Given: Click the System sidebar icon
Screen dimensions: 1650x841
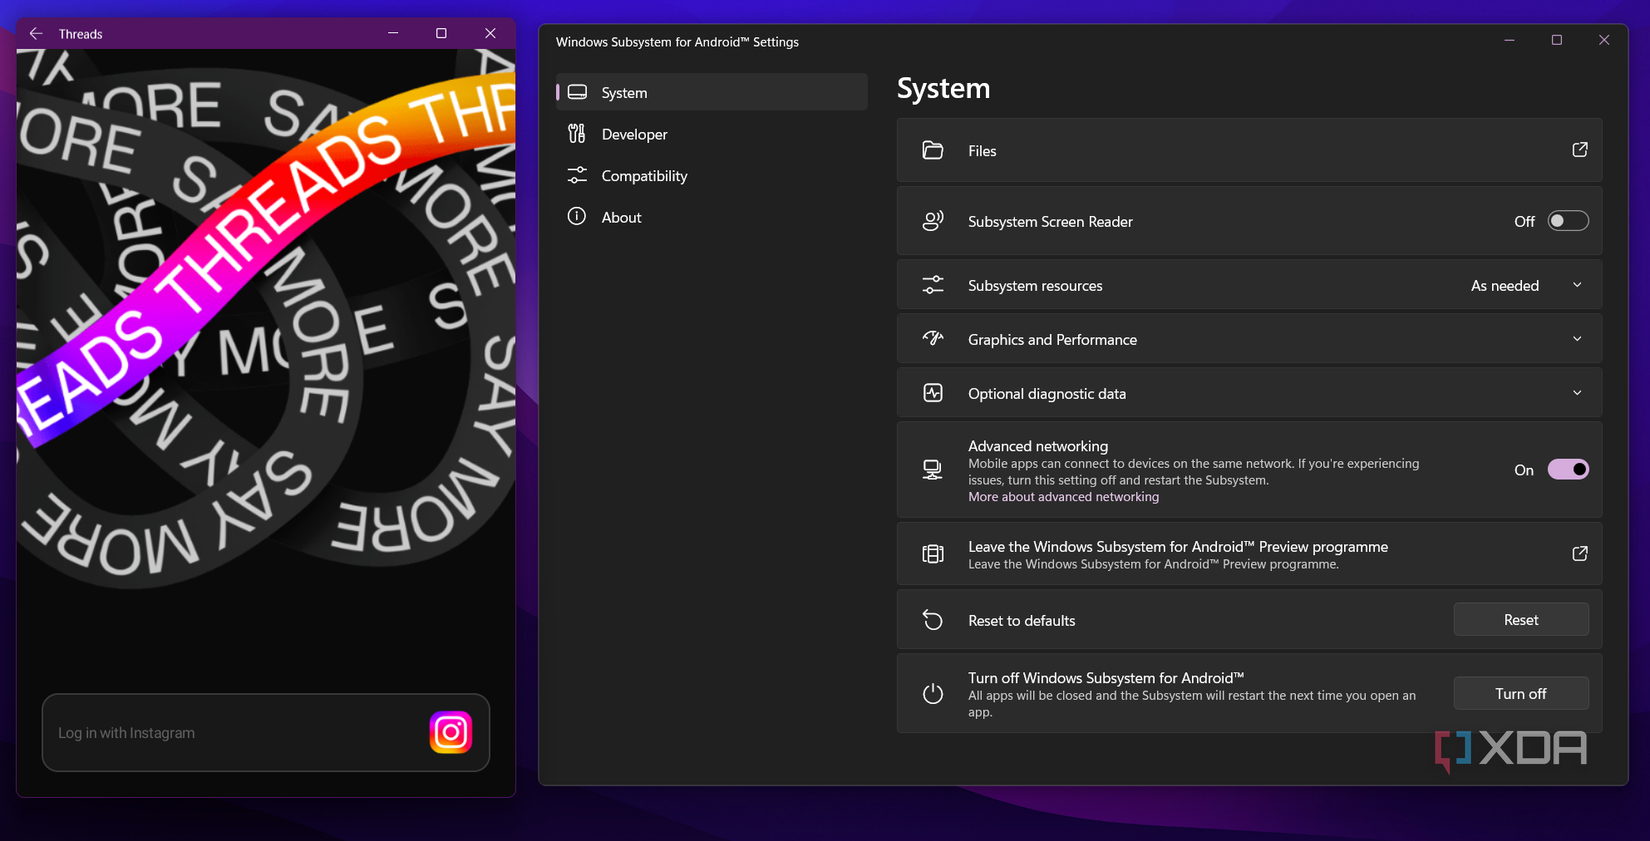Looking at the screenshot, I should (x=577, y=92).
